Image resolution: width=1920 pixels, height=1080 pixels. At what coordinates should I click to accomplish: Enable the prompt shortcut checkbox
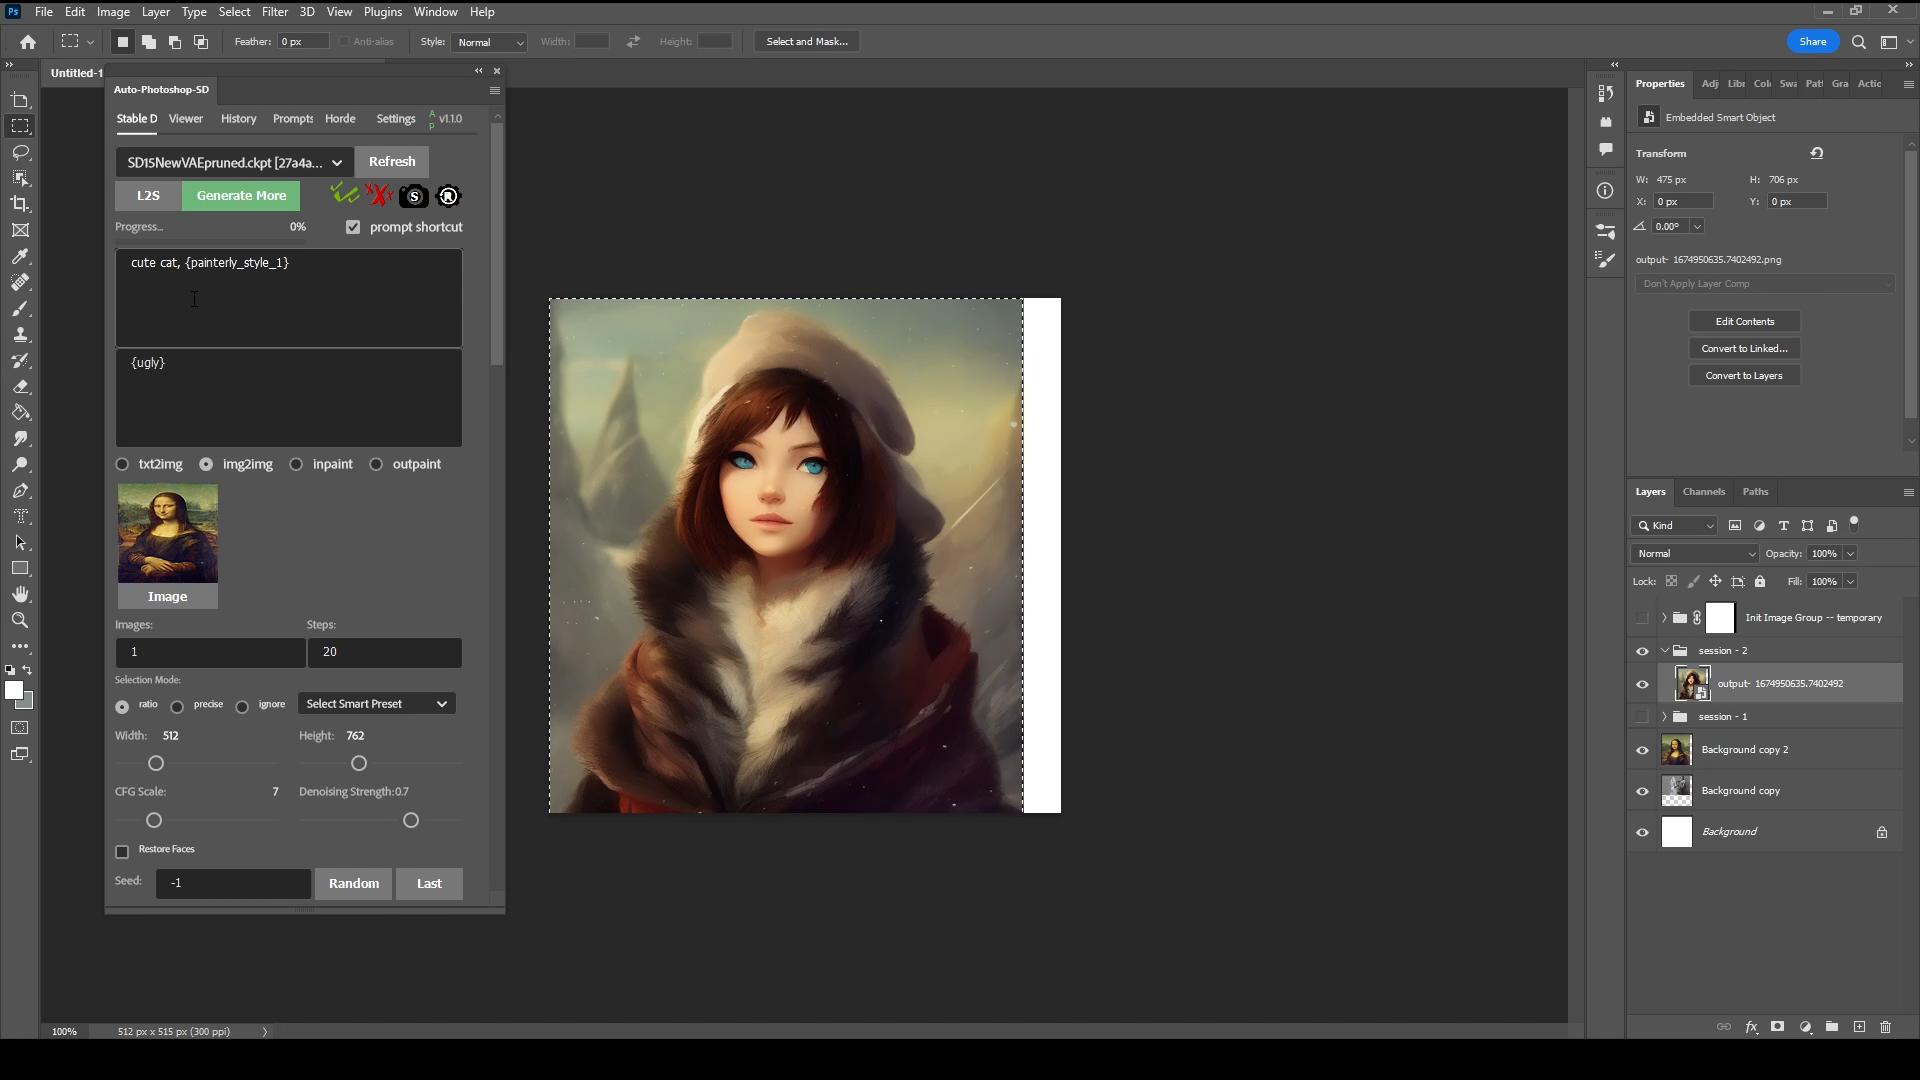[x=353, y=225]
